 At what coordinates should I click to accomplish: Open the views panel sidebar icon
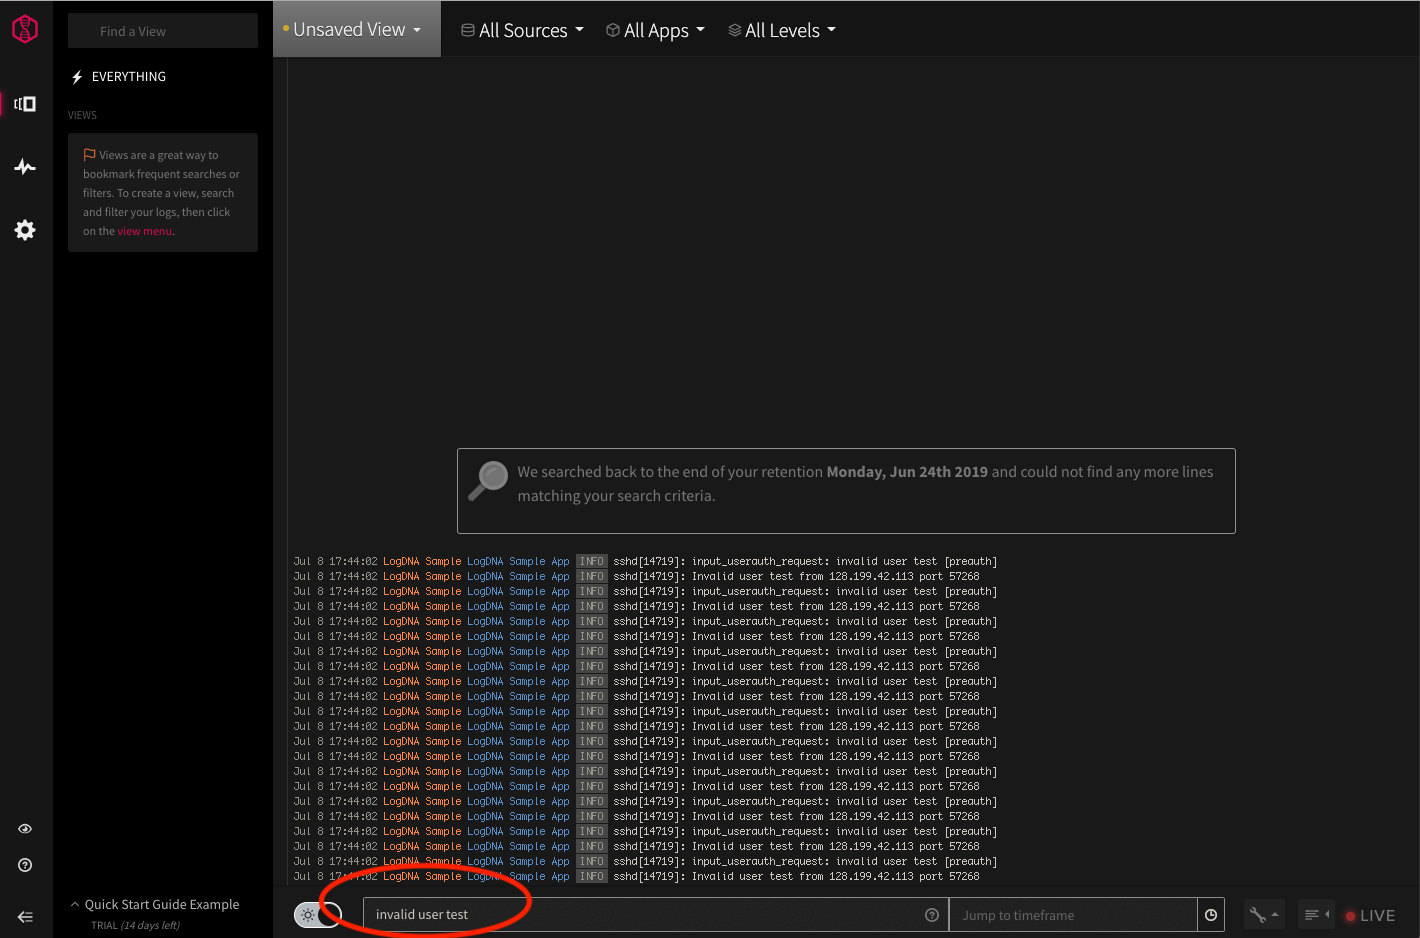pos(25,104)
